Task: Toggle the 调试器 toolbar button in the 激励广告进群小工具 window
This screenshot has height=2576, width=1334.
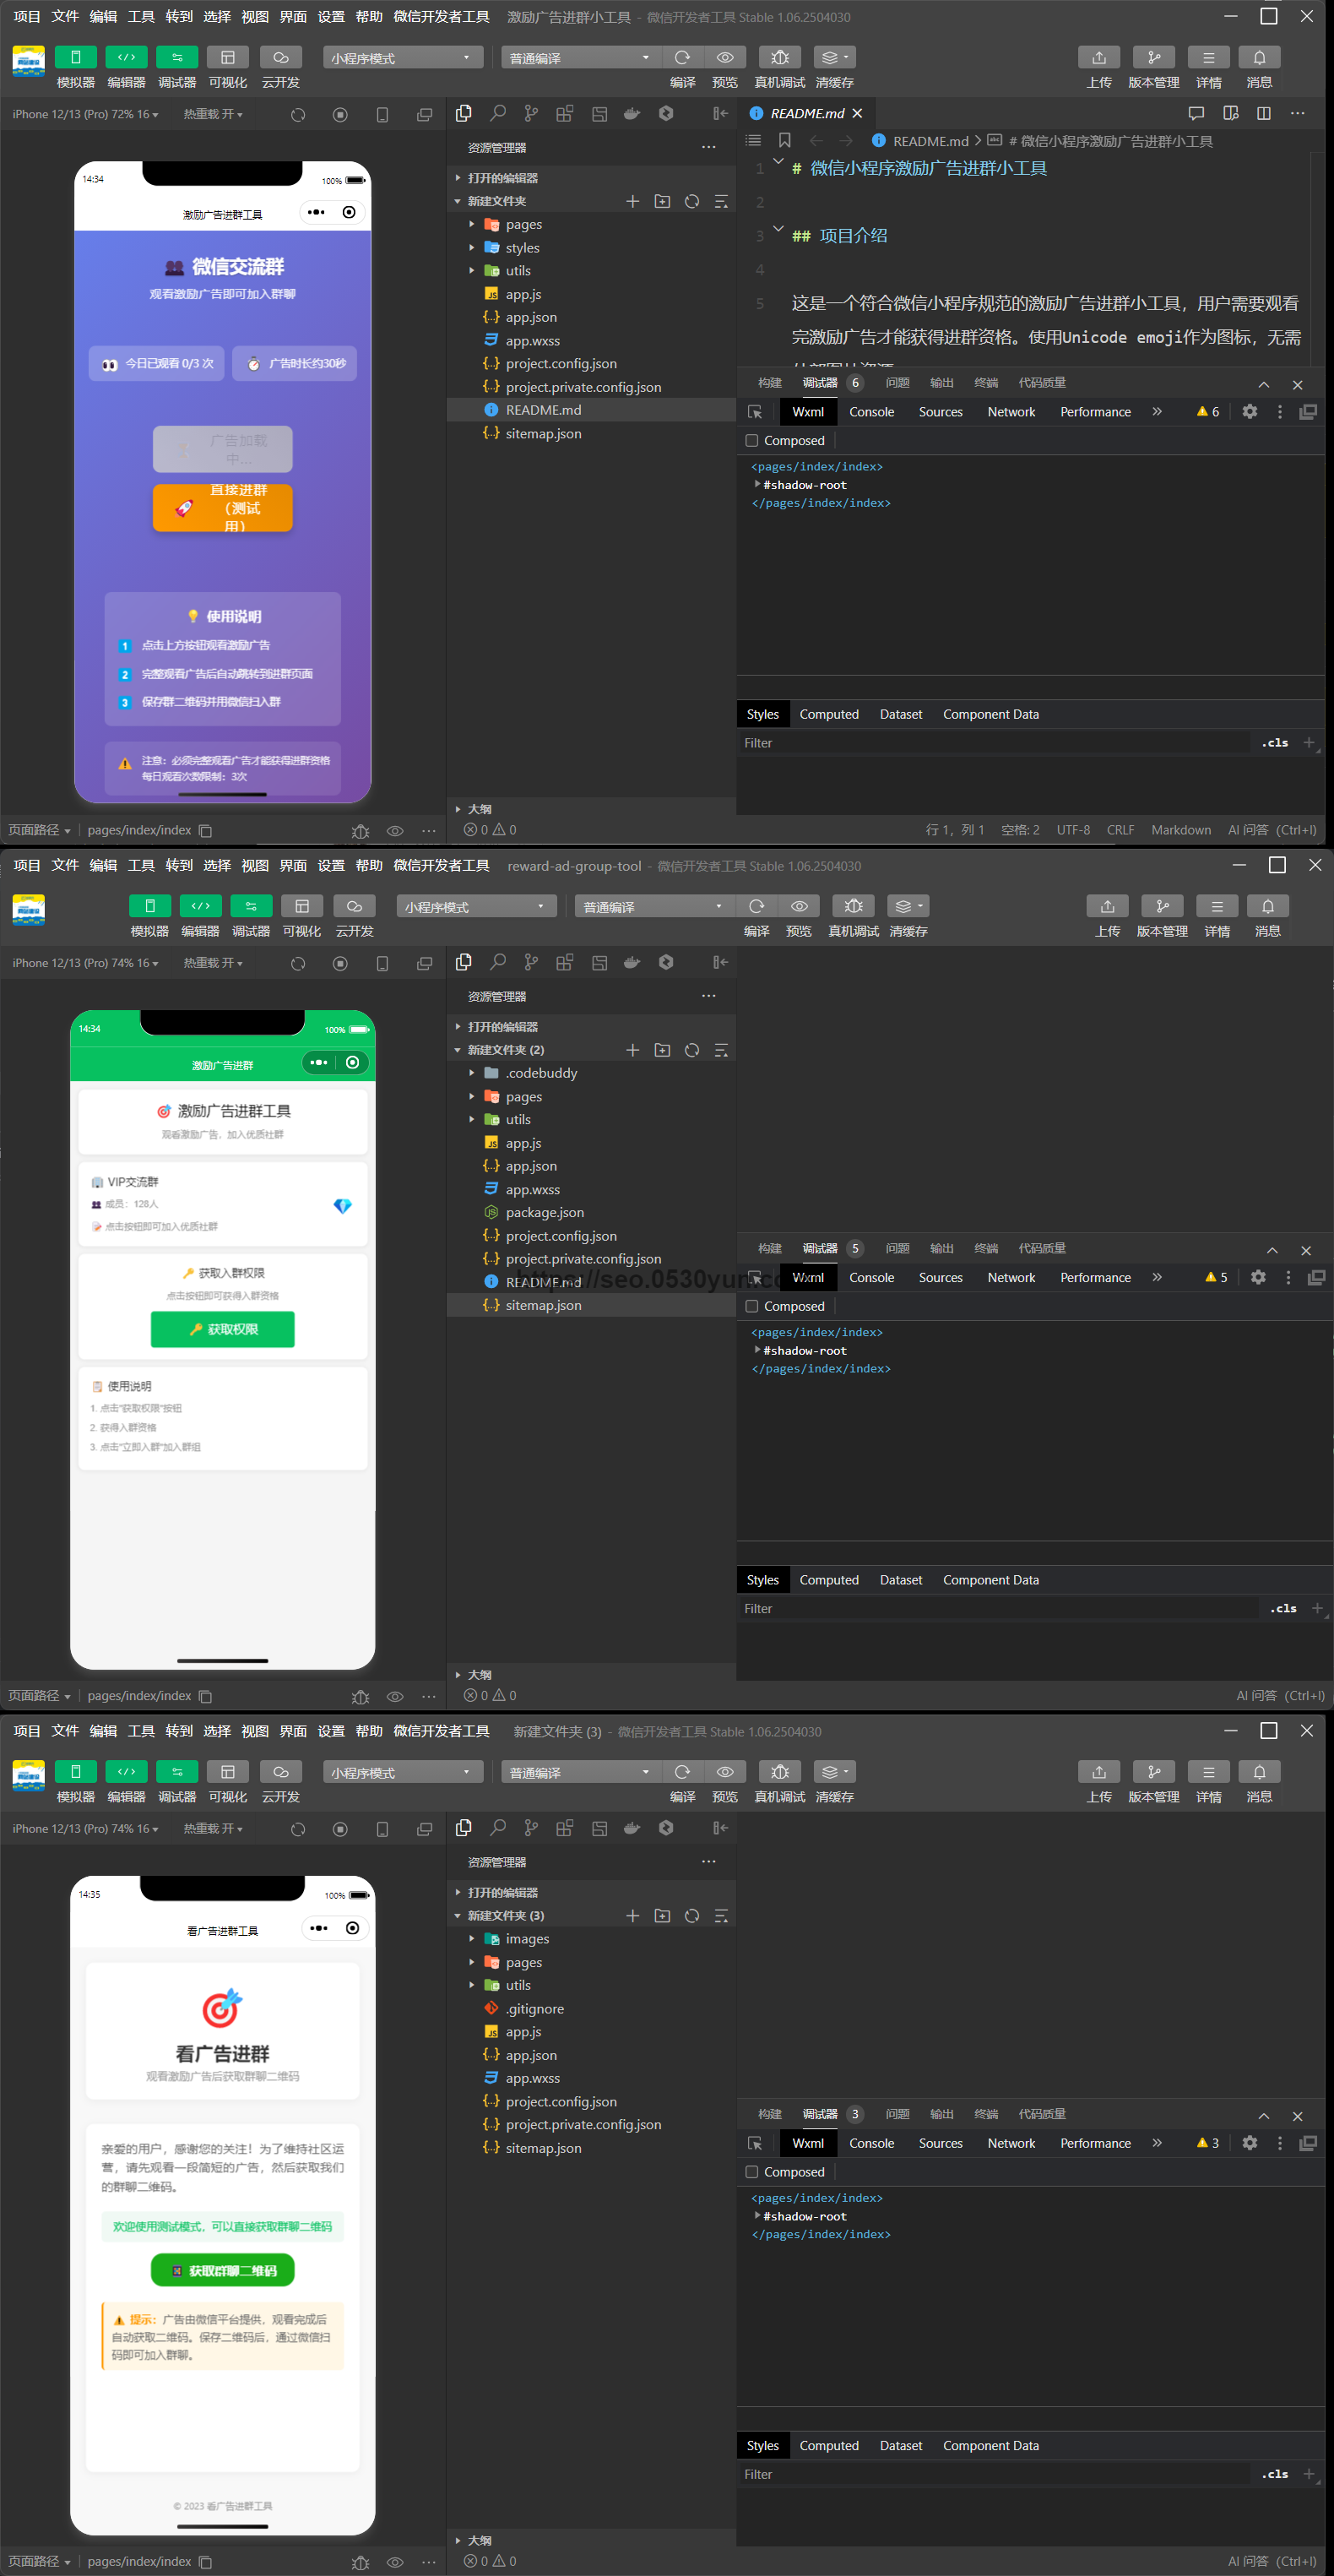Action: (x=177, y=58)
